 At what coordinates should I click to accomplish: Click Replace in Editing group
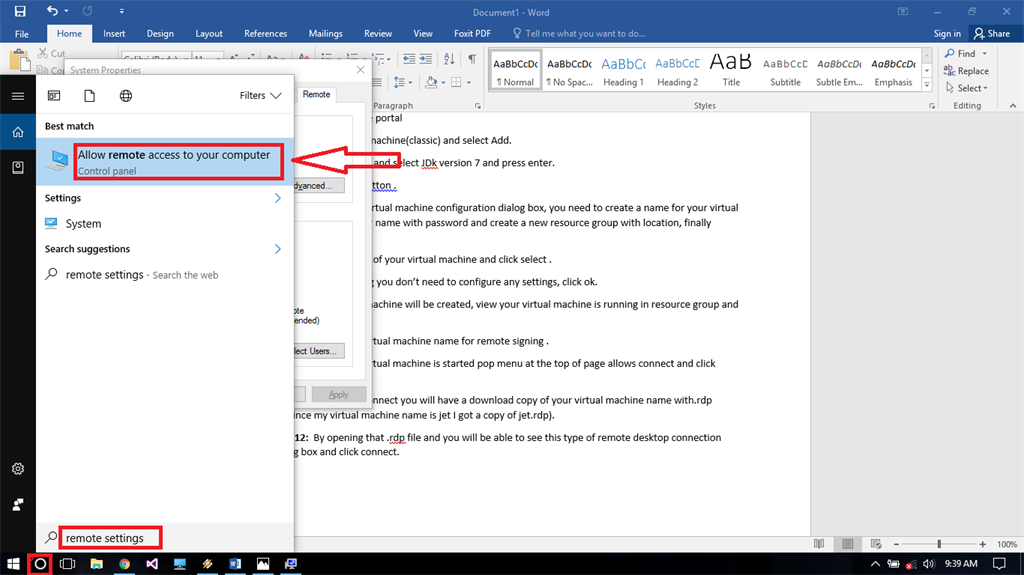pyautogui.click(x=967, y=71)
